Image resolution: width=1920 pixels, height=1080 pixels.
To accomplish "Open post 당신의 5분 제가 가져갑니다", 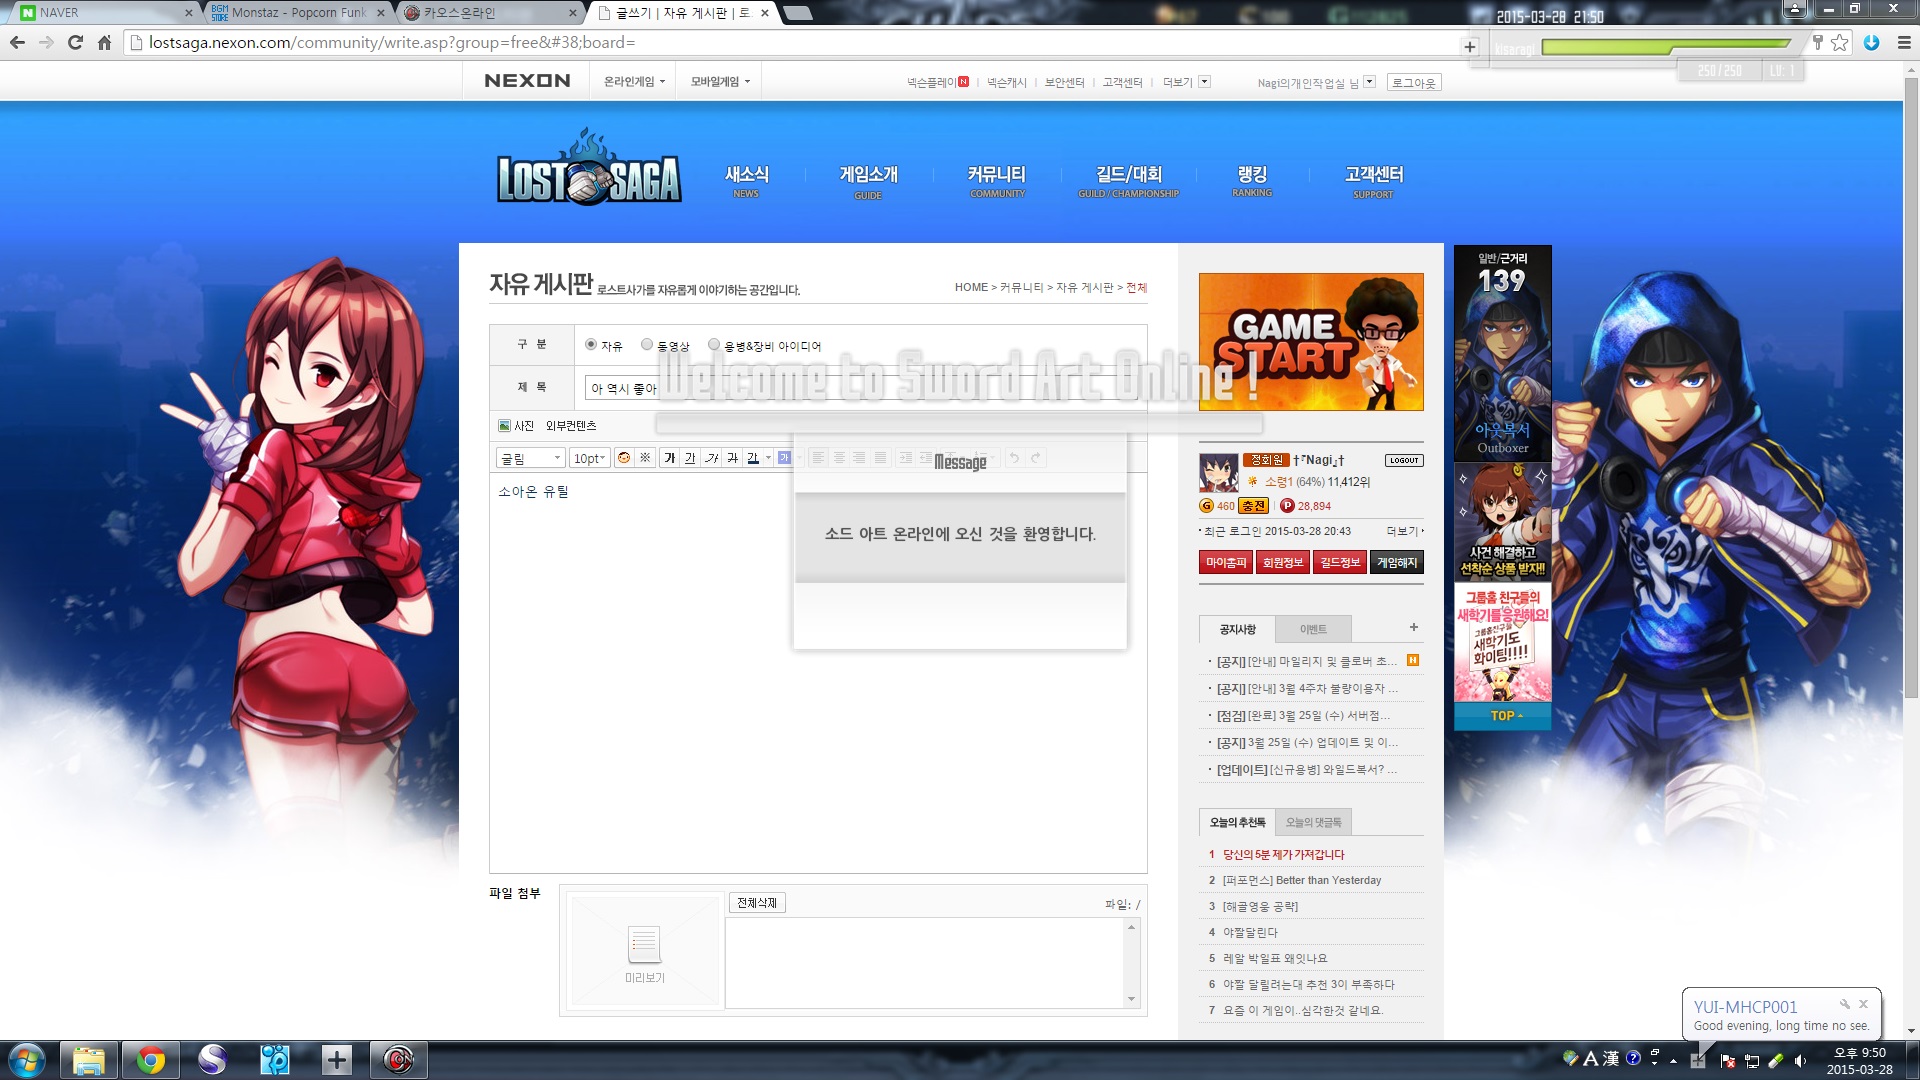I will pos(1283,855).
